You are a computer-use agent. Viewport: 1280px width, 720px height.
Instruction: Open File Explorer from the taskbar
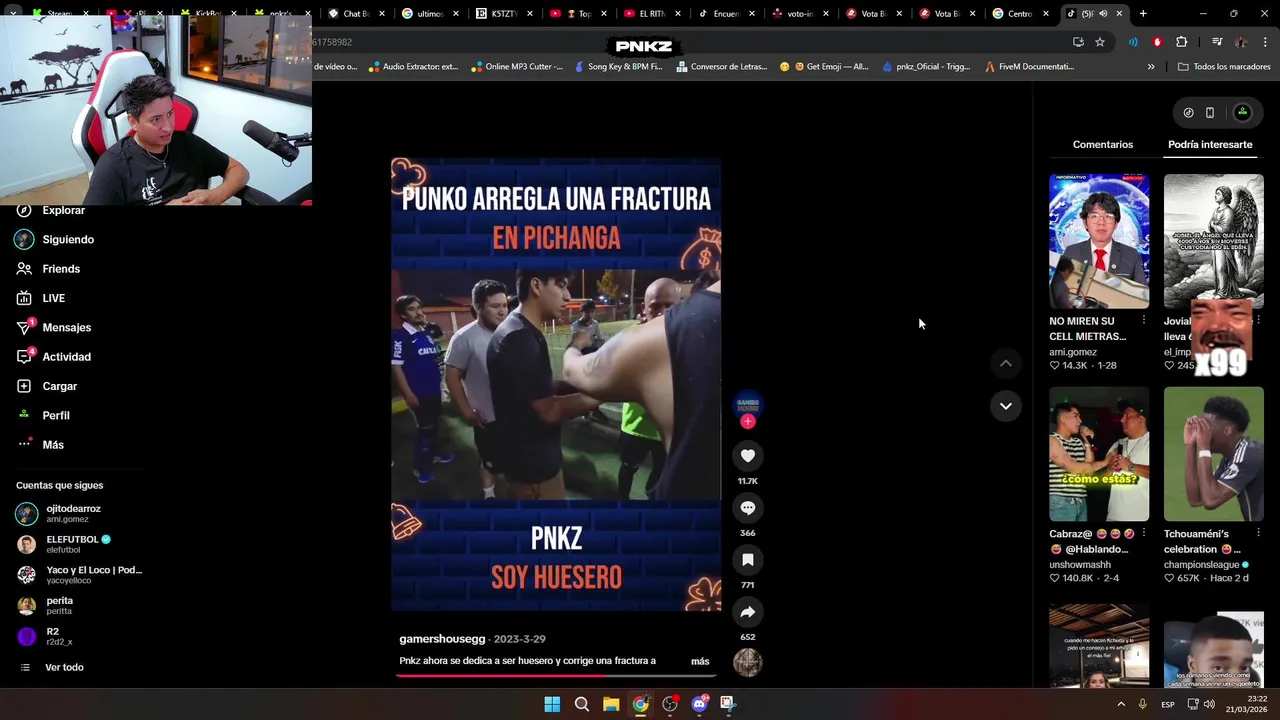click(611, 704)
